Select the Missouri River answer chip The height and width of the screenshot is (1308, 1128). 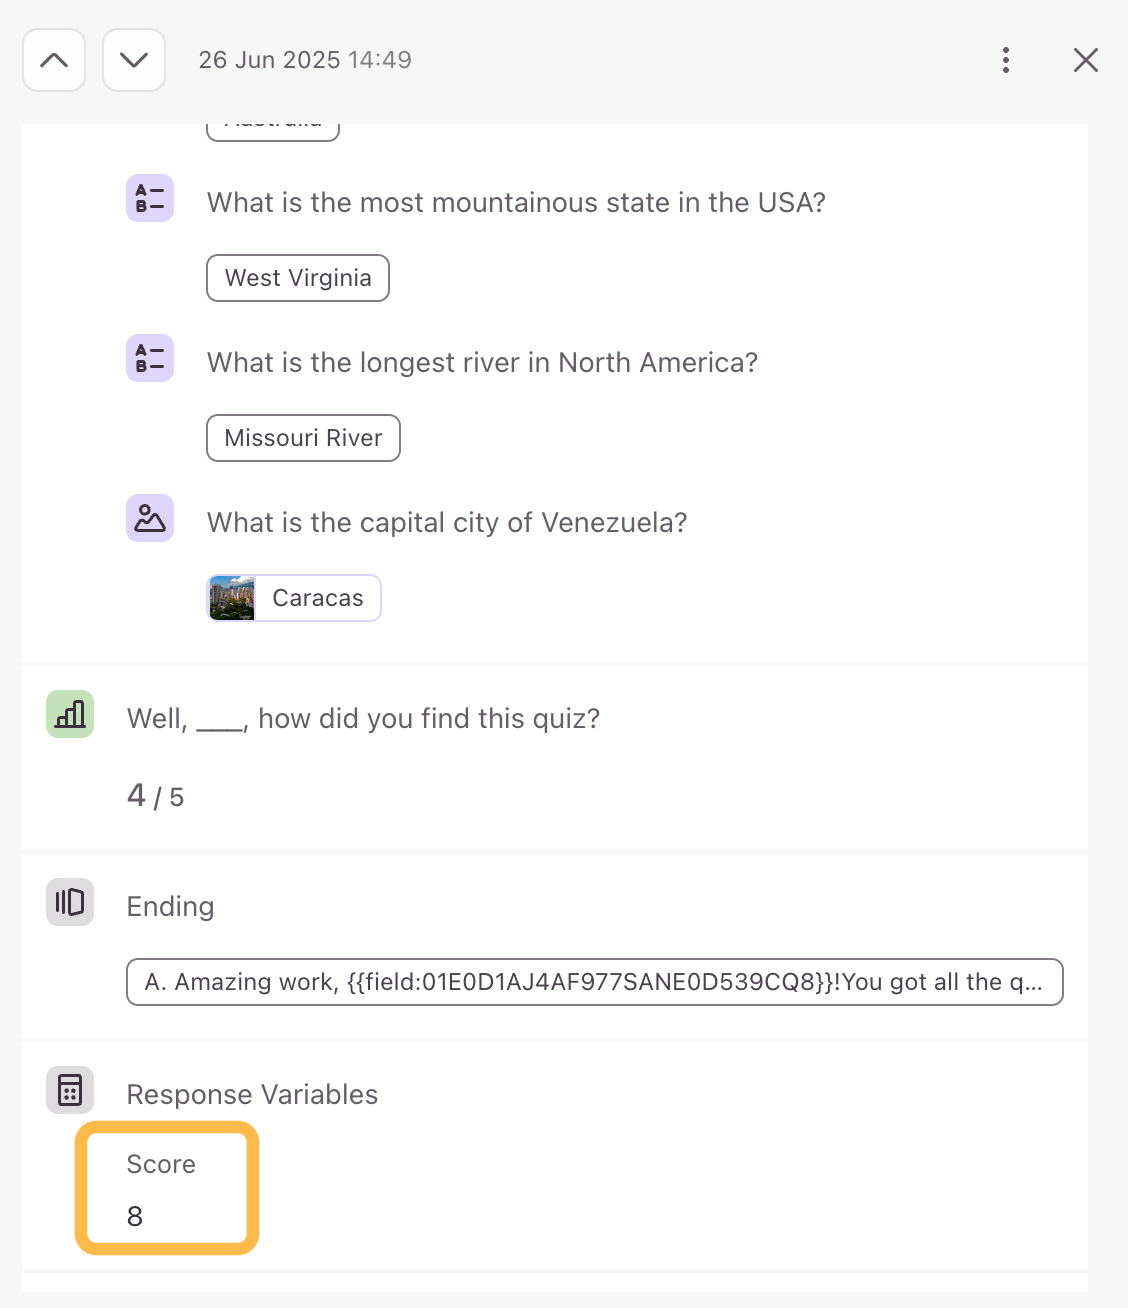(303, 438)
